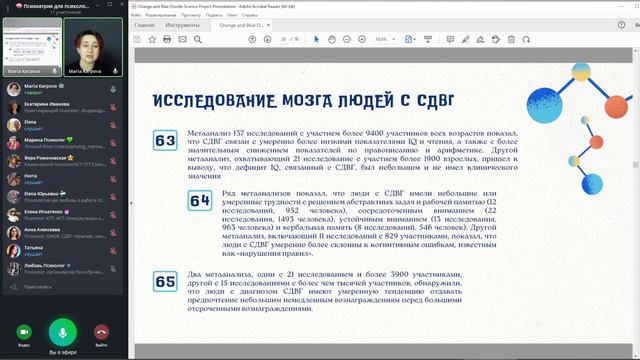
Task: Select participant Екатерина Иванова
Action: click(62, 107)
